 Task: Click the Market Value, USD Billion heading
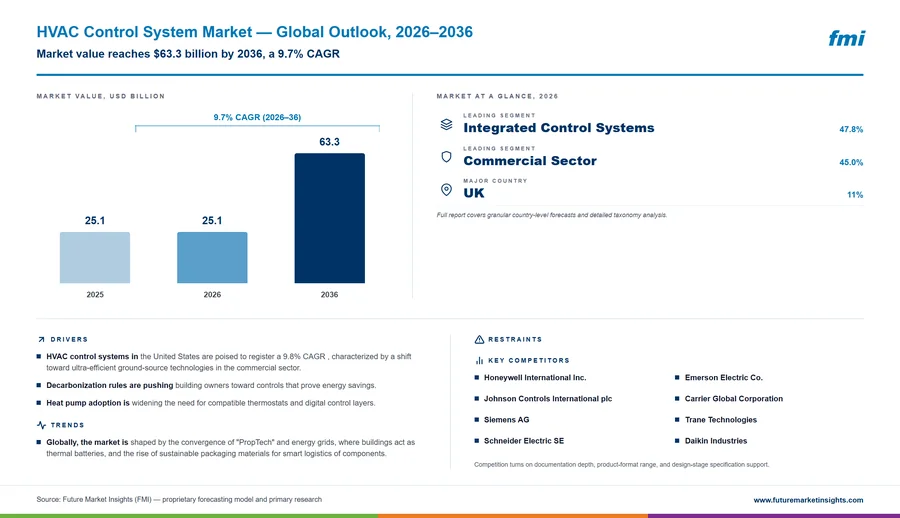click(100, 96)
